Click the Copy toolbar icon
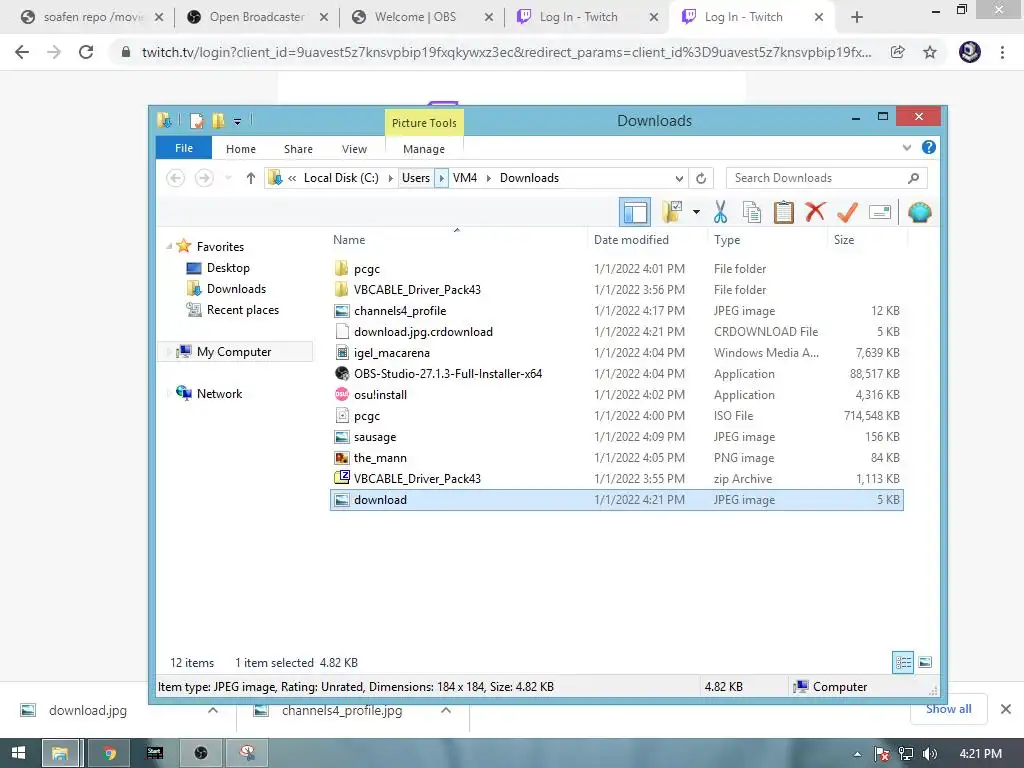The width and height of the screenshot is (1024, 768). [x=752, y=212]
